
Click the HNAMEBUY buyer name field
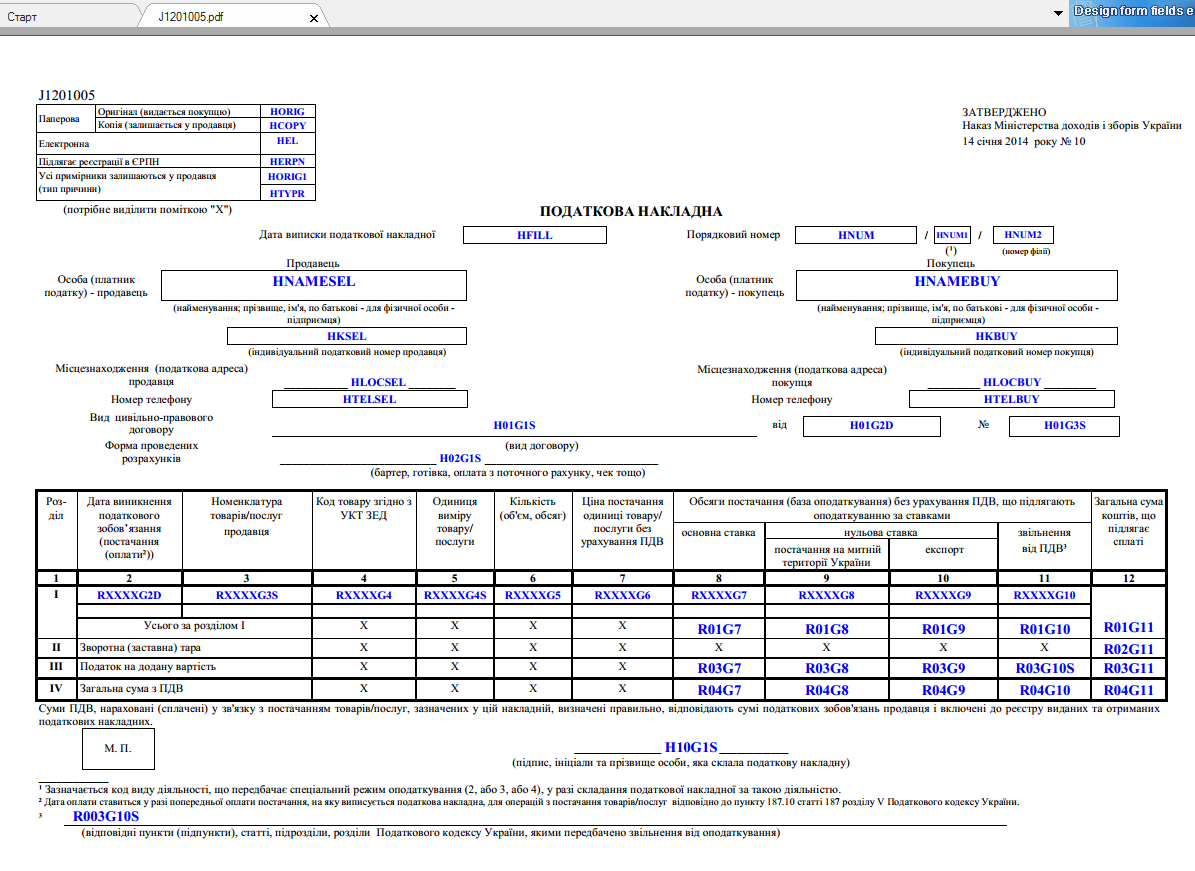956,283
